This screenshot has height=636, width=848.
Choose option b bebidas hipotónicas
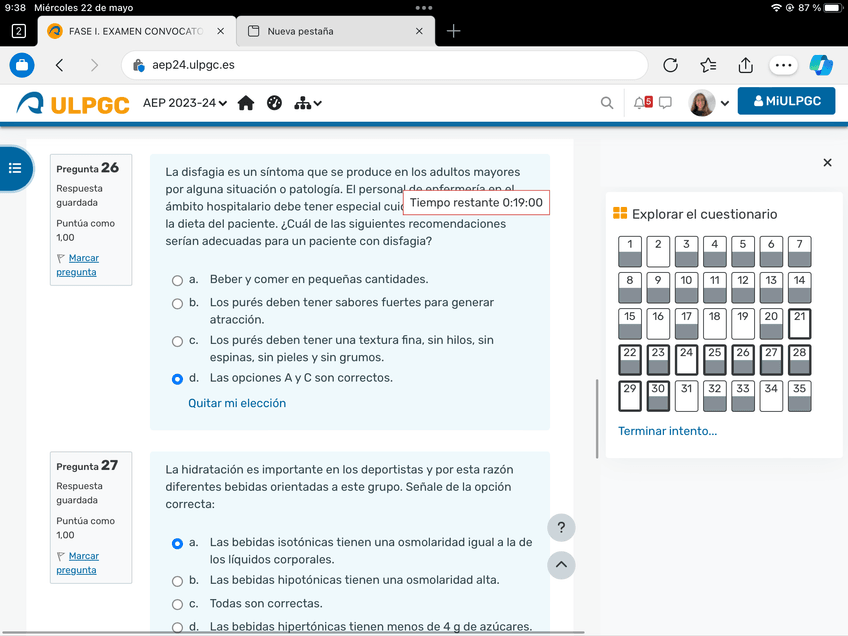tap(177, 581)
